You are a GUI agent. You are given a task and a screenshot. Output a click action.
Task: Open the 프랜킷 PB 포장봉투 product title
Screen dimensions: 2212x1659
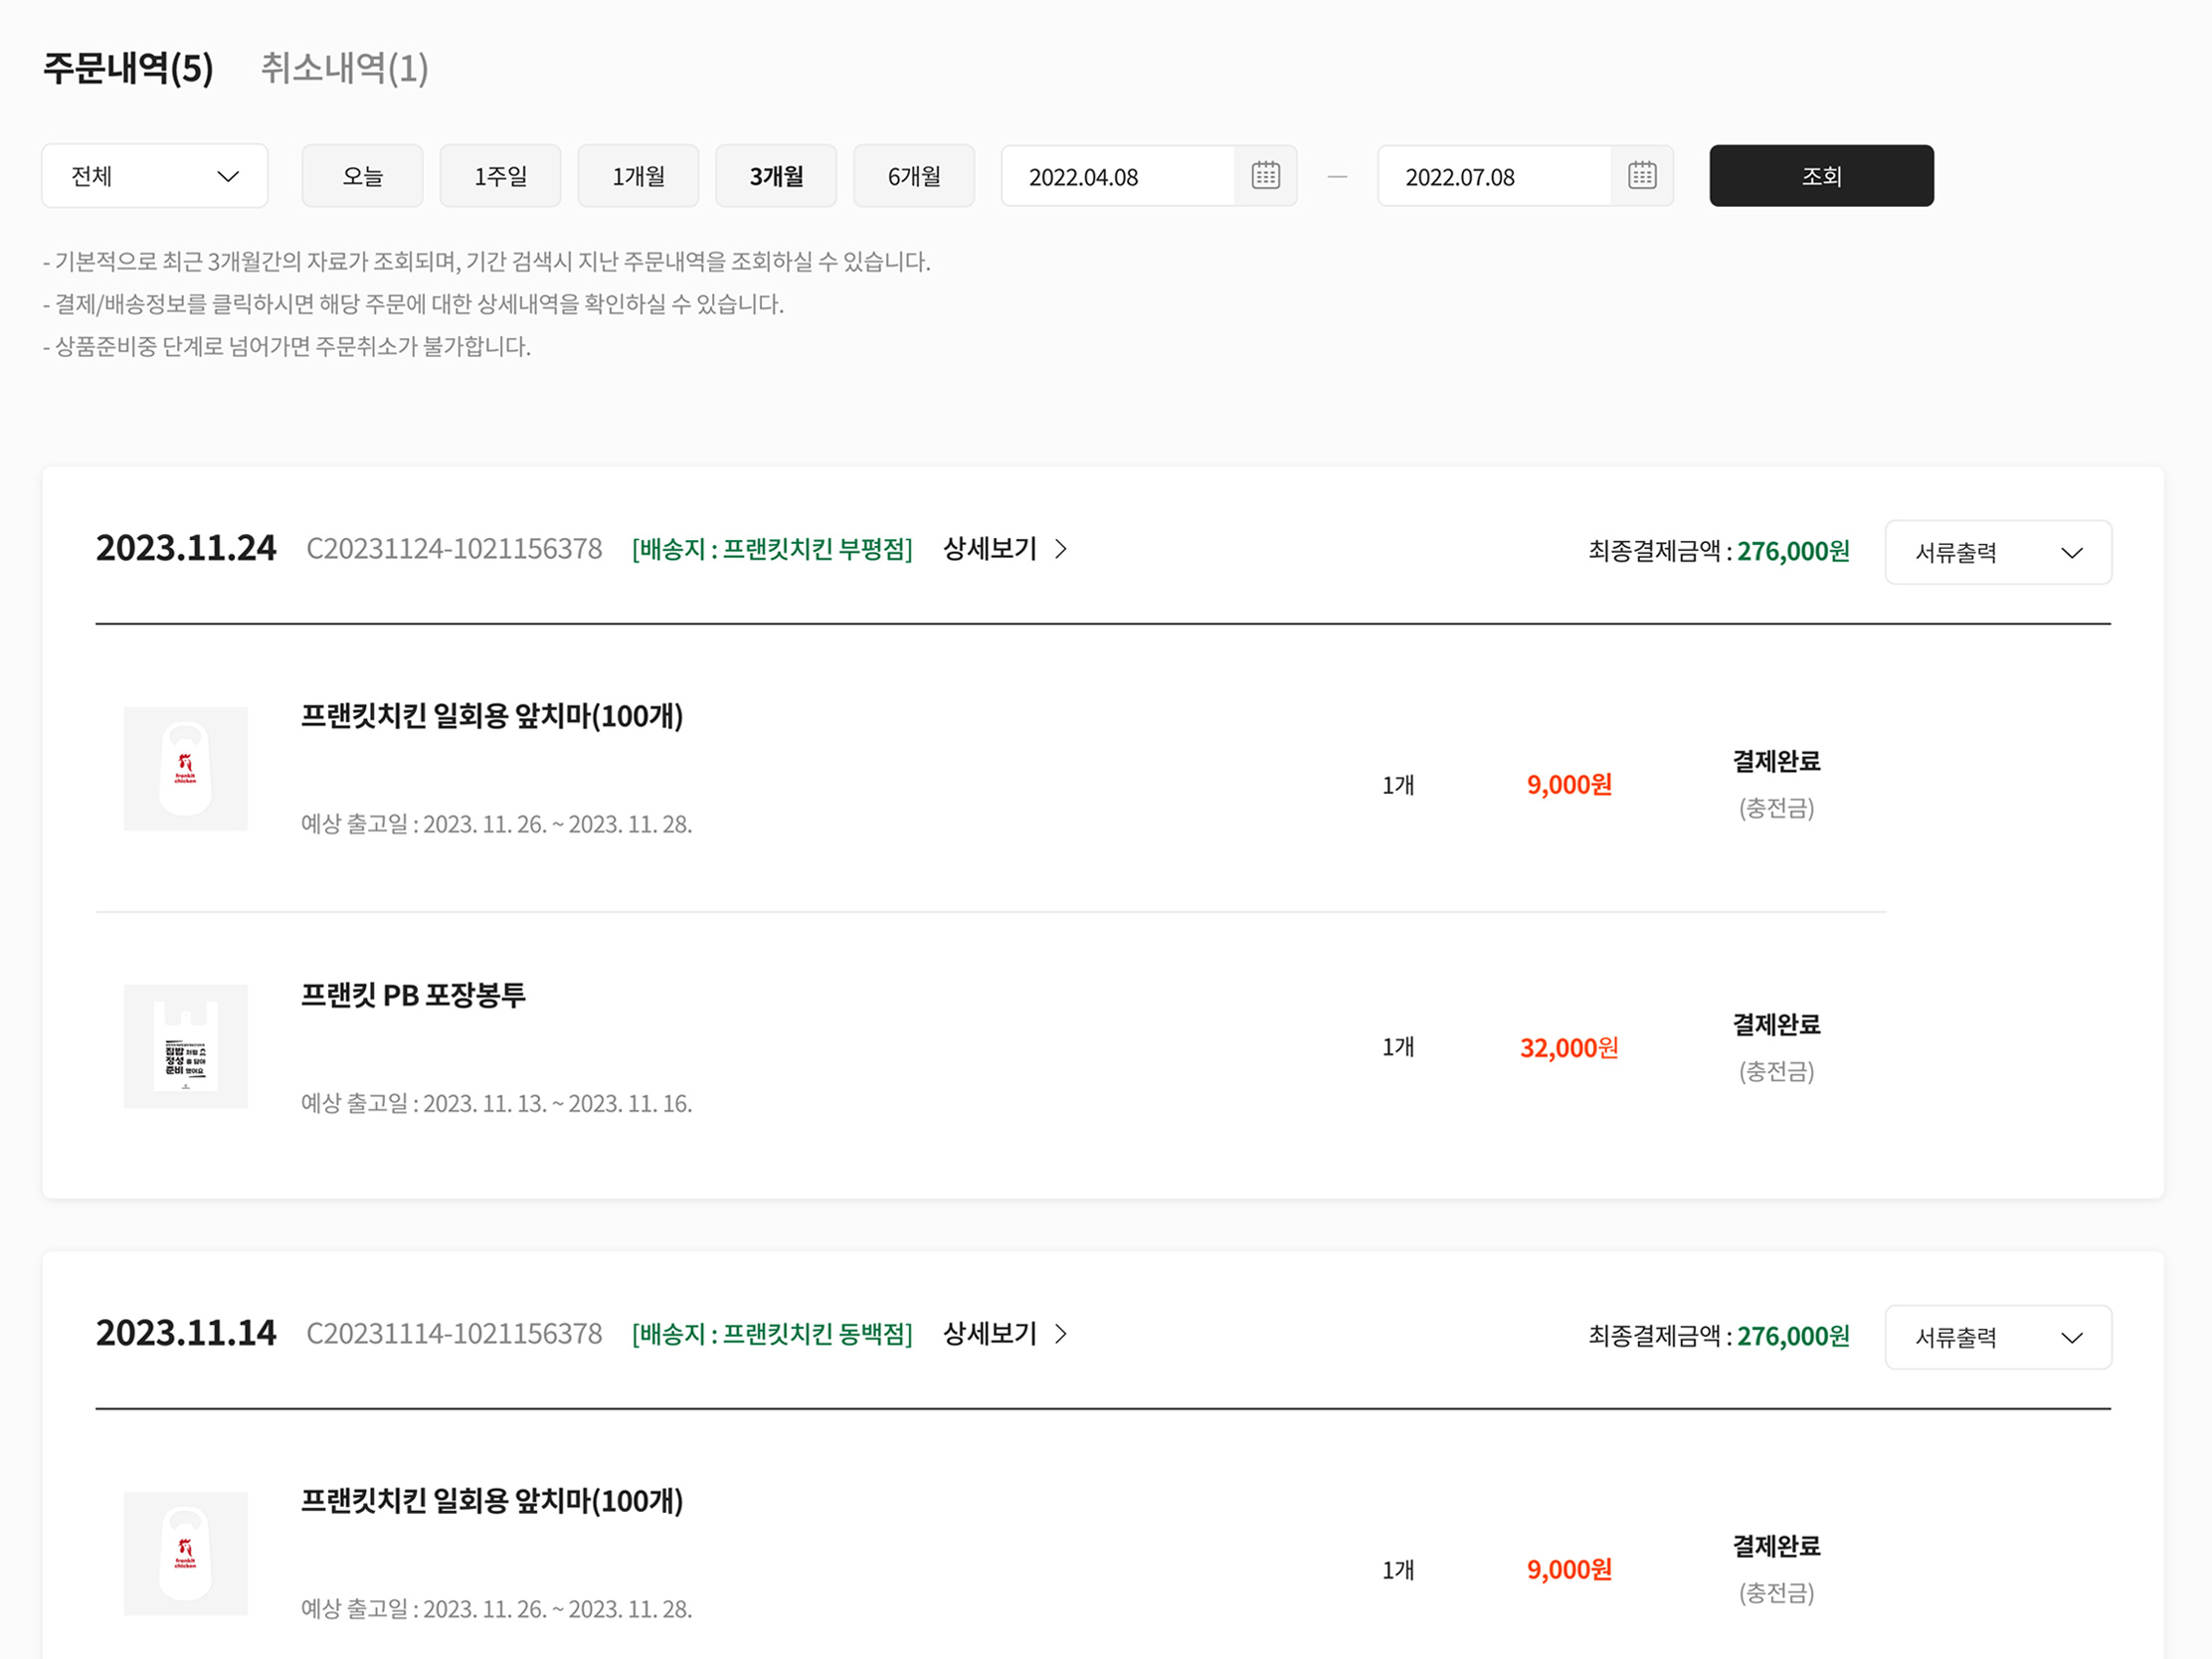coord(413,995)
